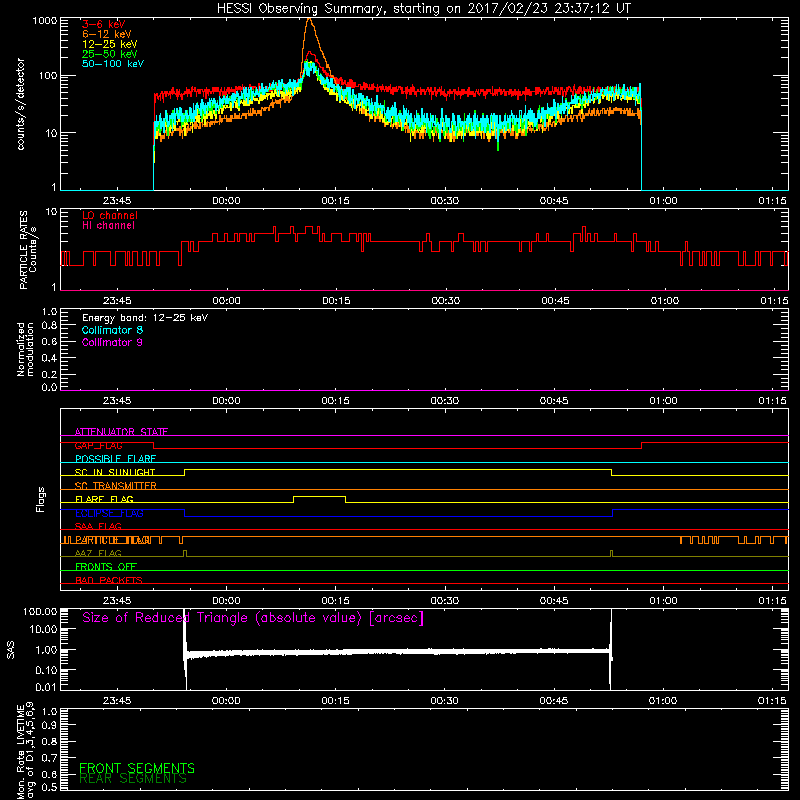
Task: Click the PARTICLE_FLAG label
Action: (x=112, y=540)
